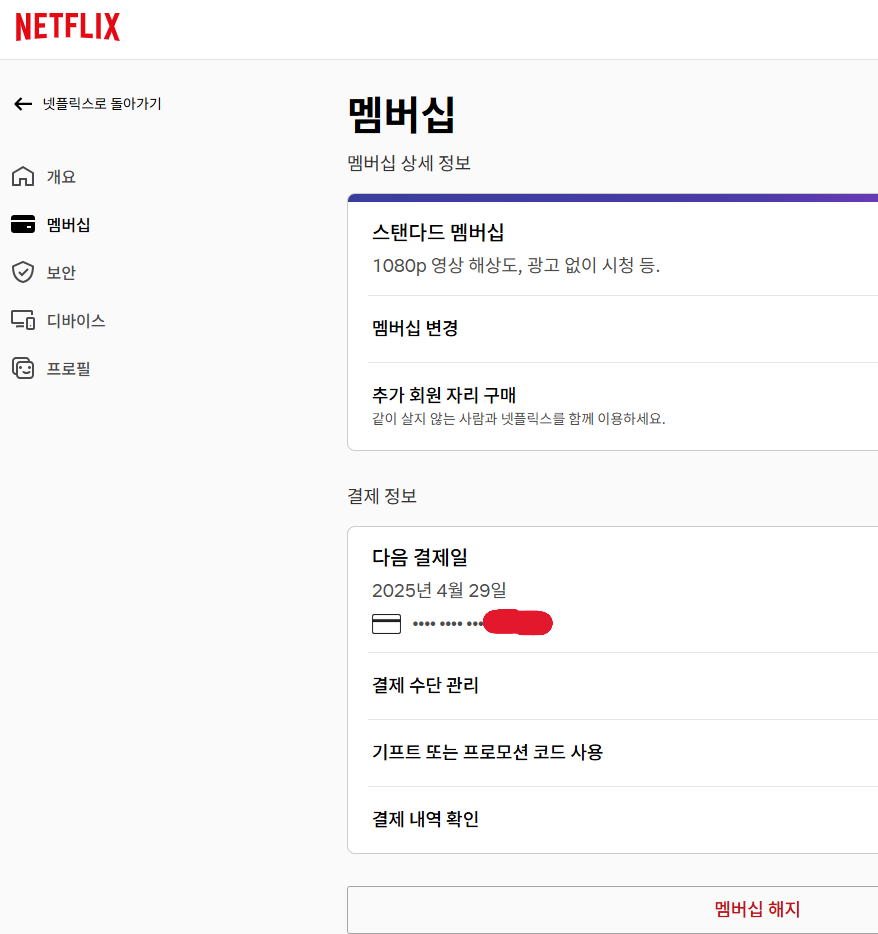Click the Netflix logo

66,27
